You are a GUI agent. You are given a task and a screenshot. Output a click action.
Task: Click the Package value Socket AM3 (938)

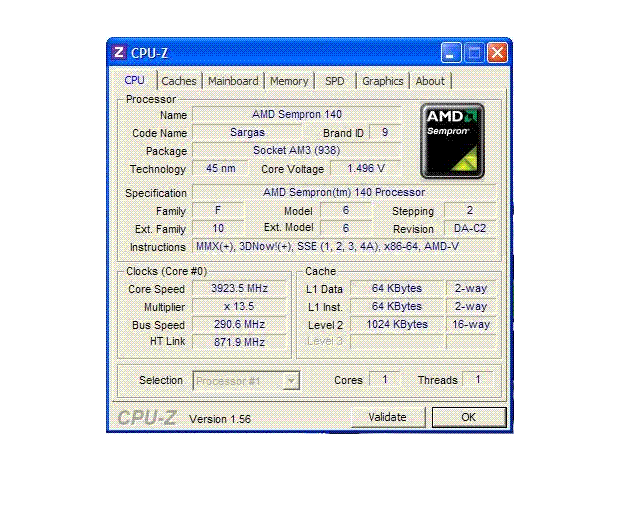coord(297,150)
